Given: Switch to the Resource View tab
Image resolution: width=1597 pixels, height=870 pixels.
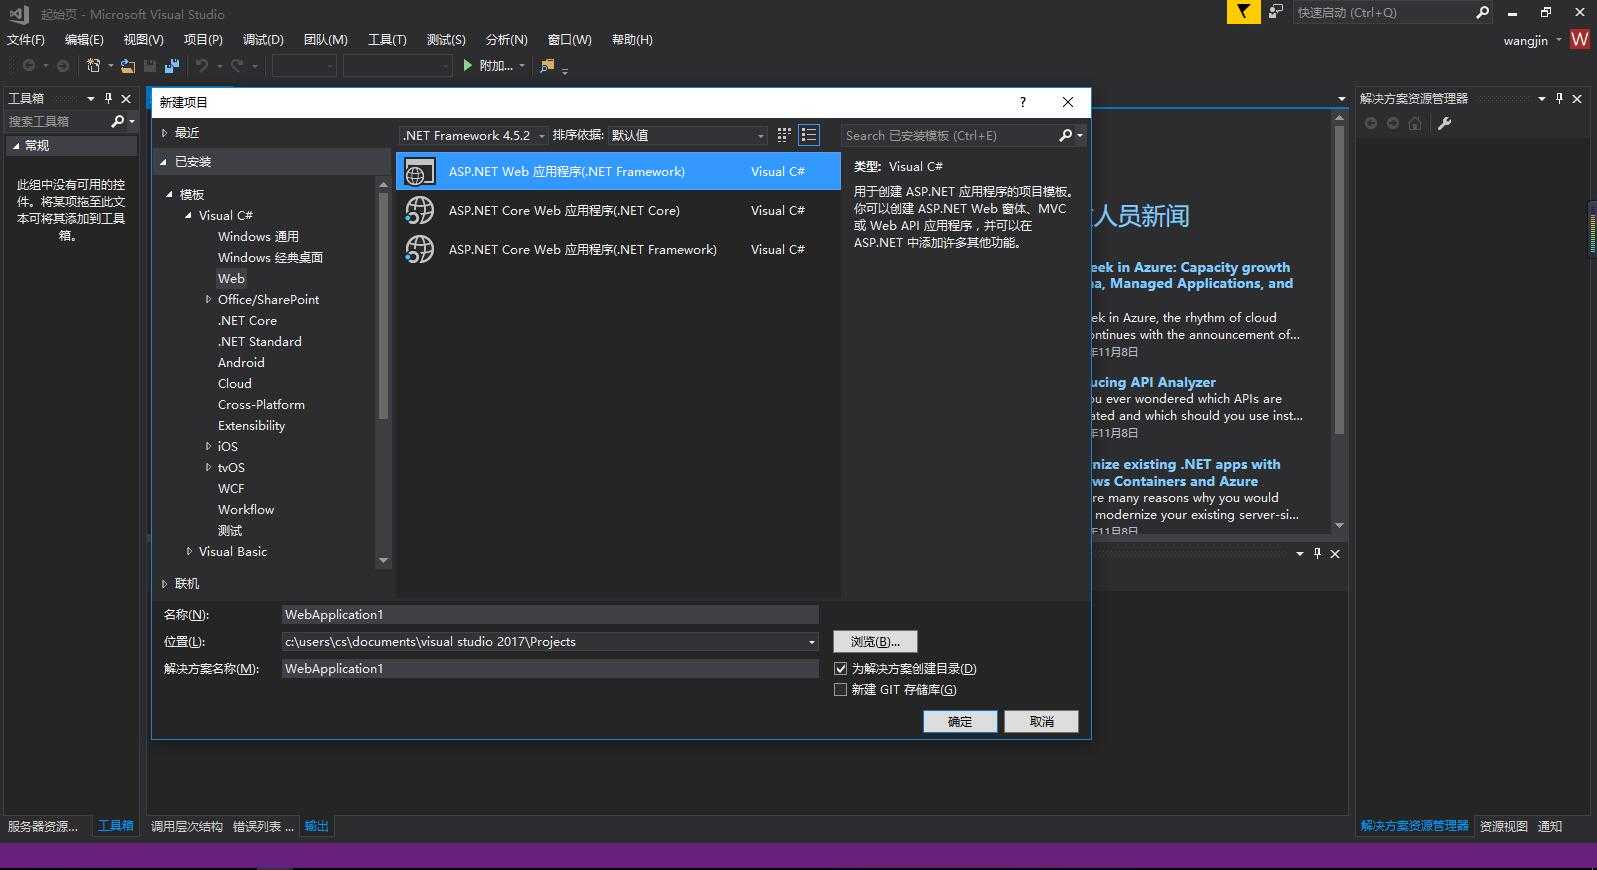Looking at the screenshot, I should (x=1504, y=826).
